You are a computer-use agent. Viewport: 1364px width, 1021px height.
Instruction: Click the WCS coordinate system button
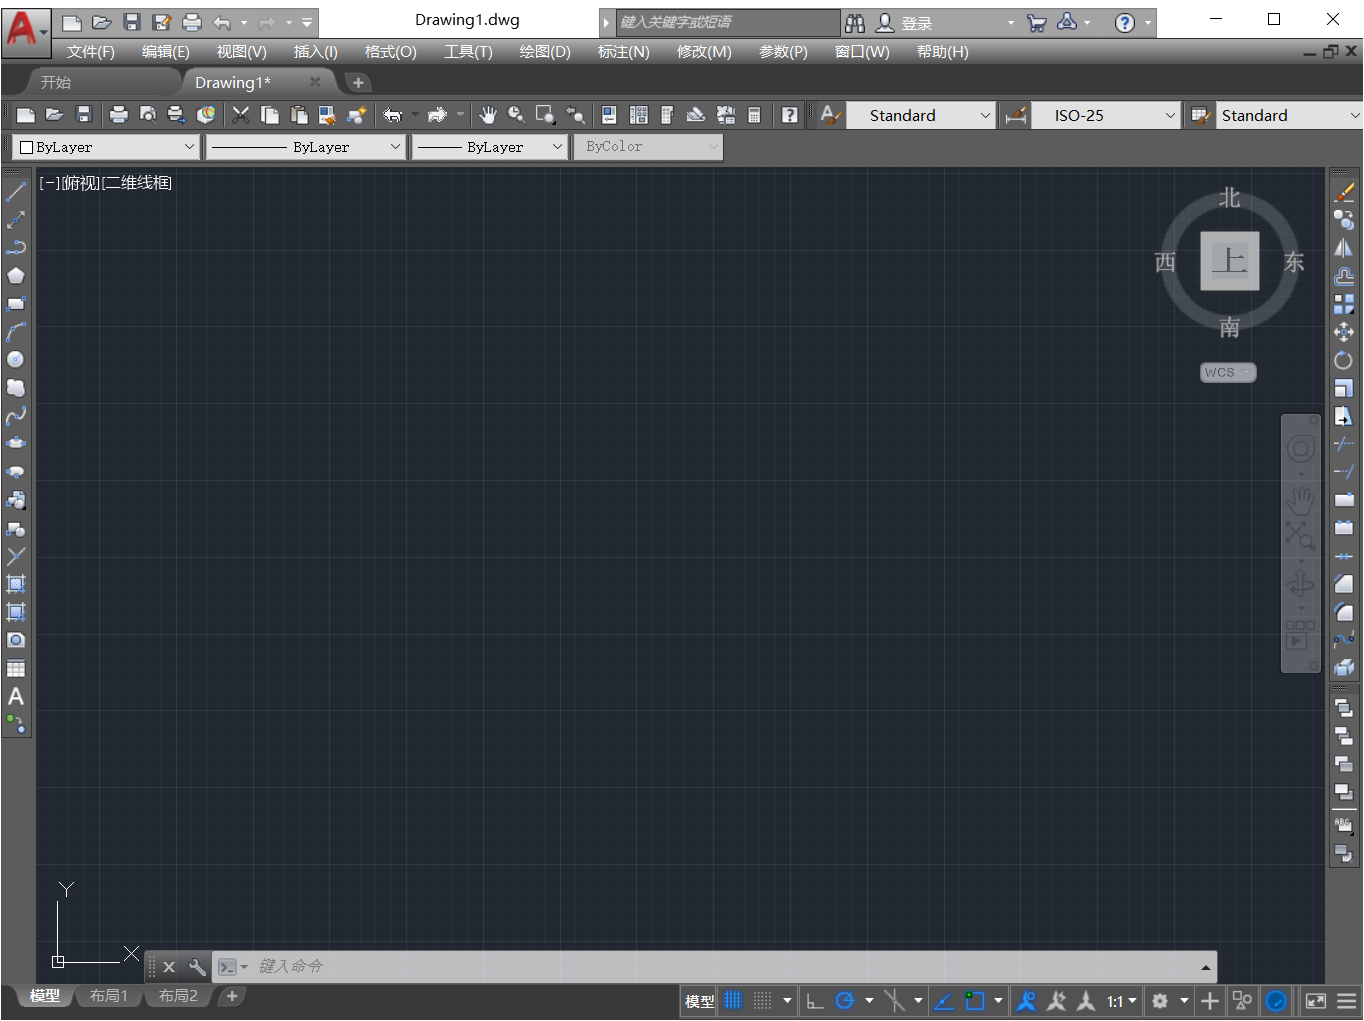(x=1227, y=372)
